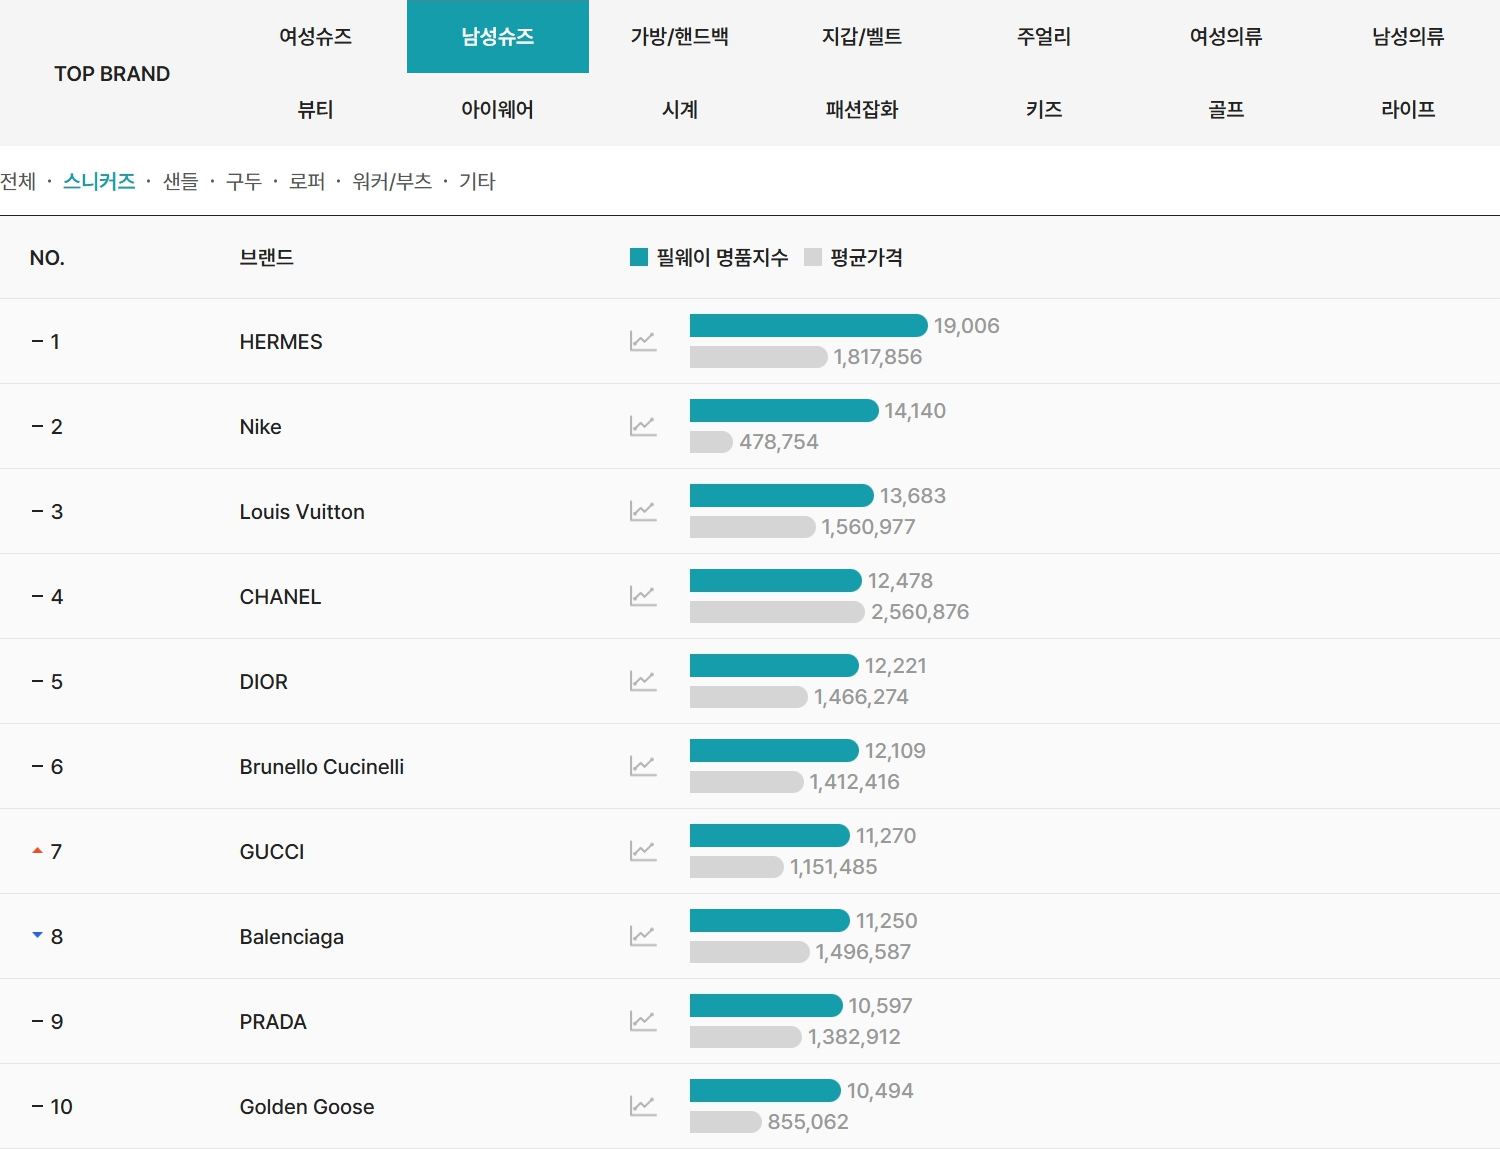
Task: Open the HERMES trend chart icon
Action: click(x=643, y=341)
